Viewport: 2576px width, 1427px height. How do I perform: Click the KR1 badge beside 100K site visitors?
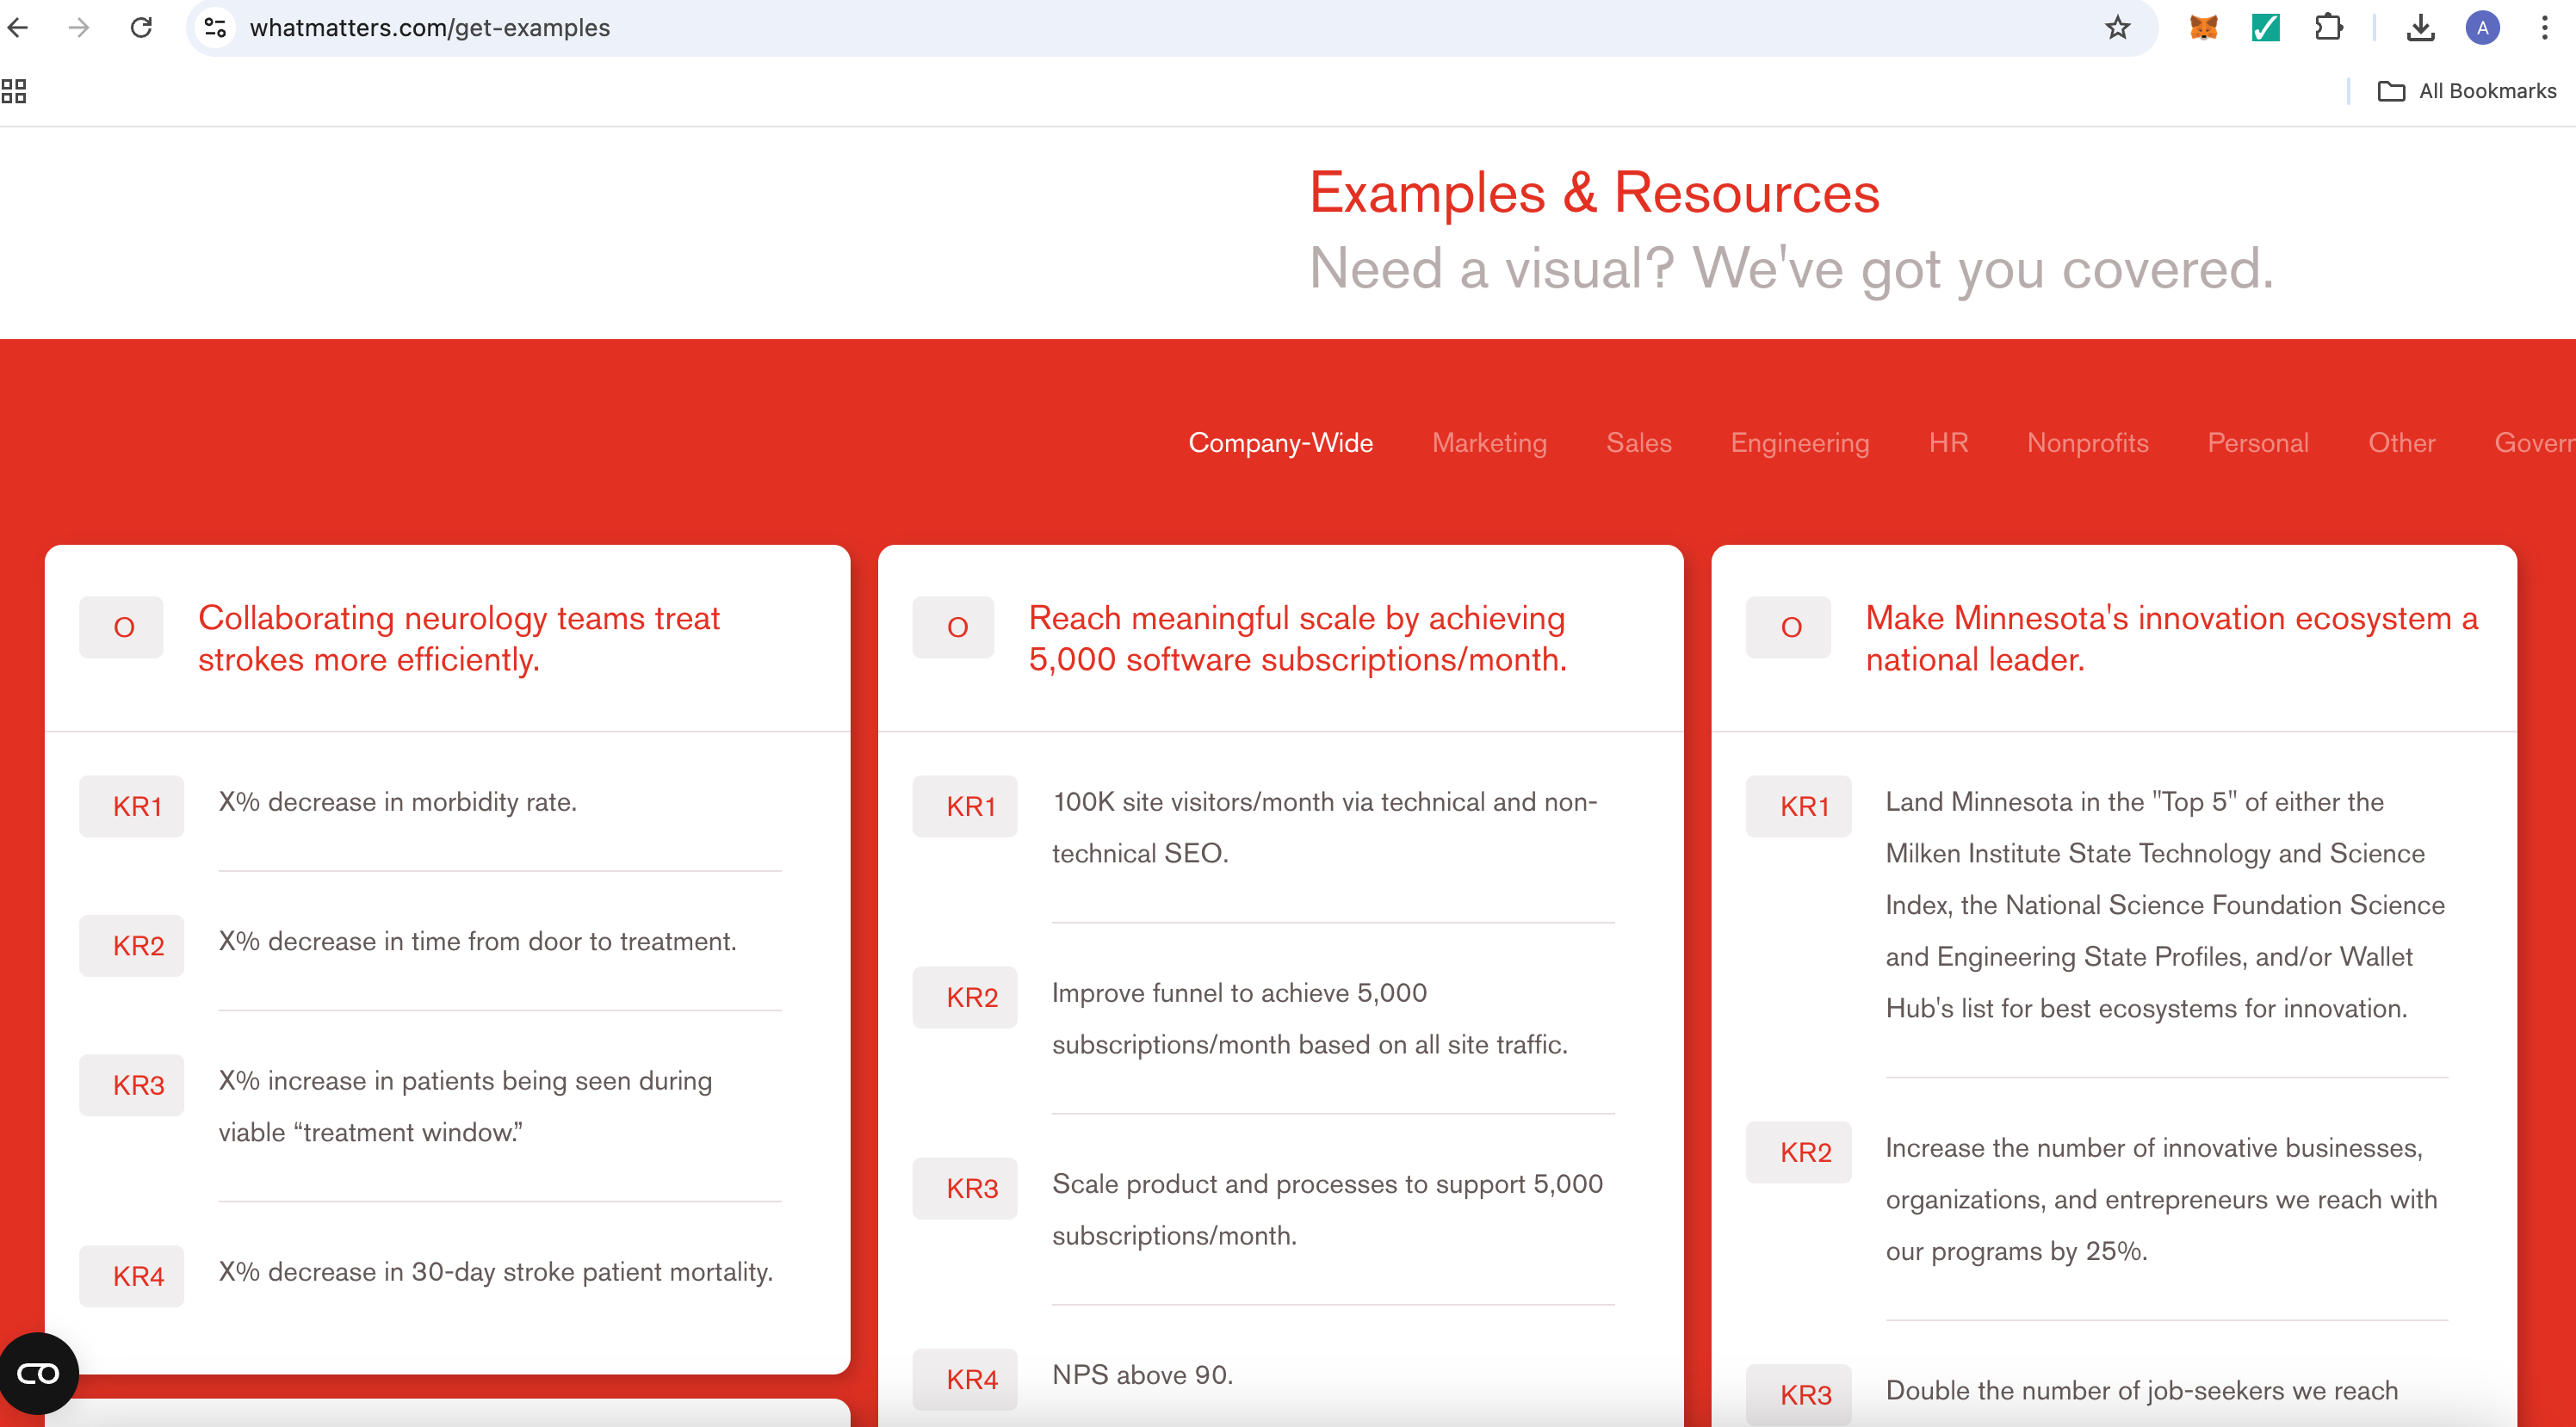tap(965, 806)
